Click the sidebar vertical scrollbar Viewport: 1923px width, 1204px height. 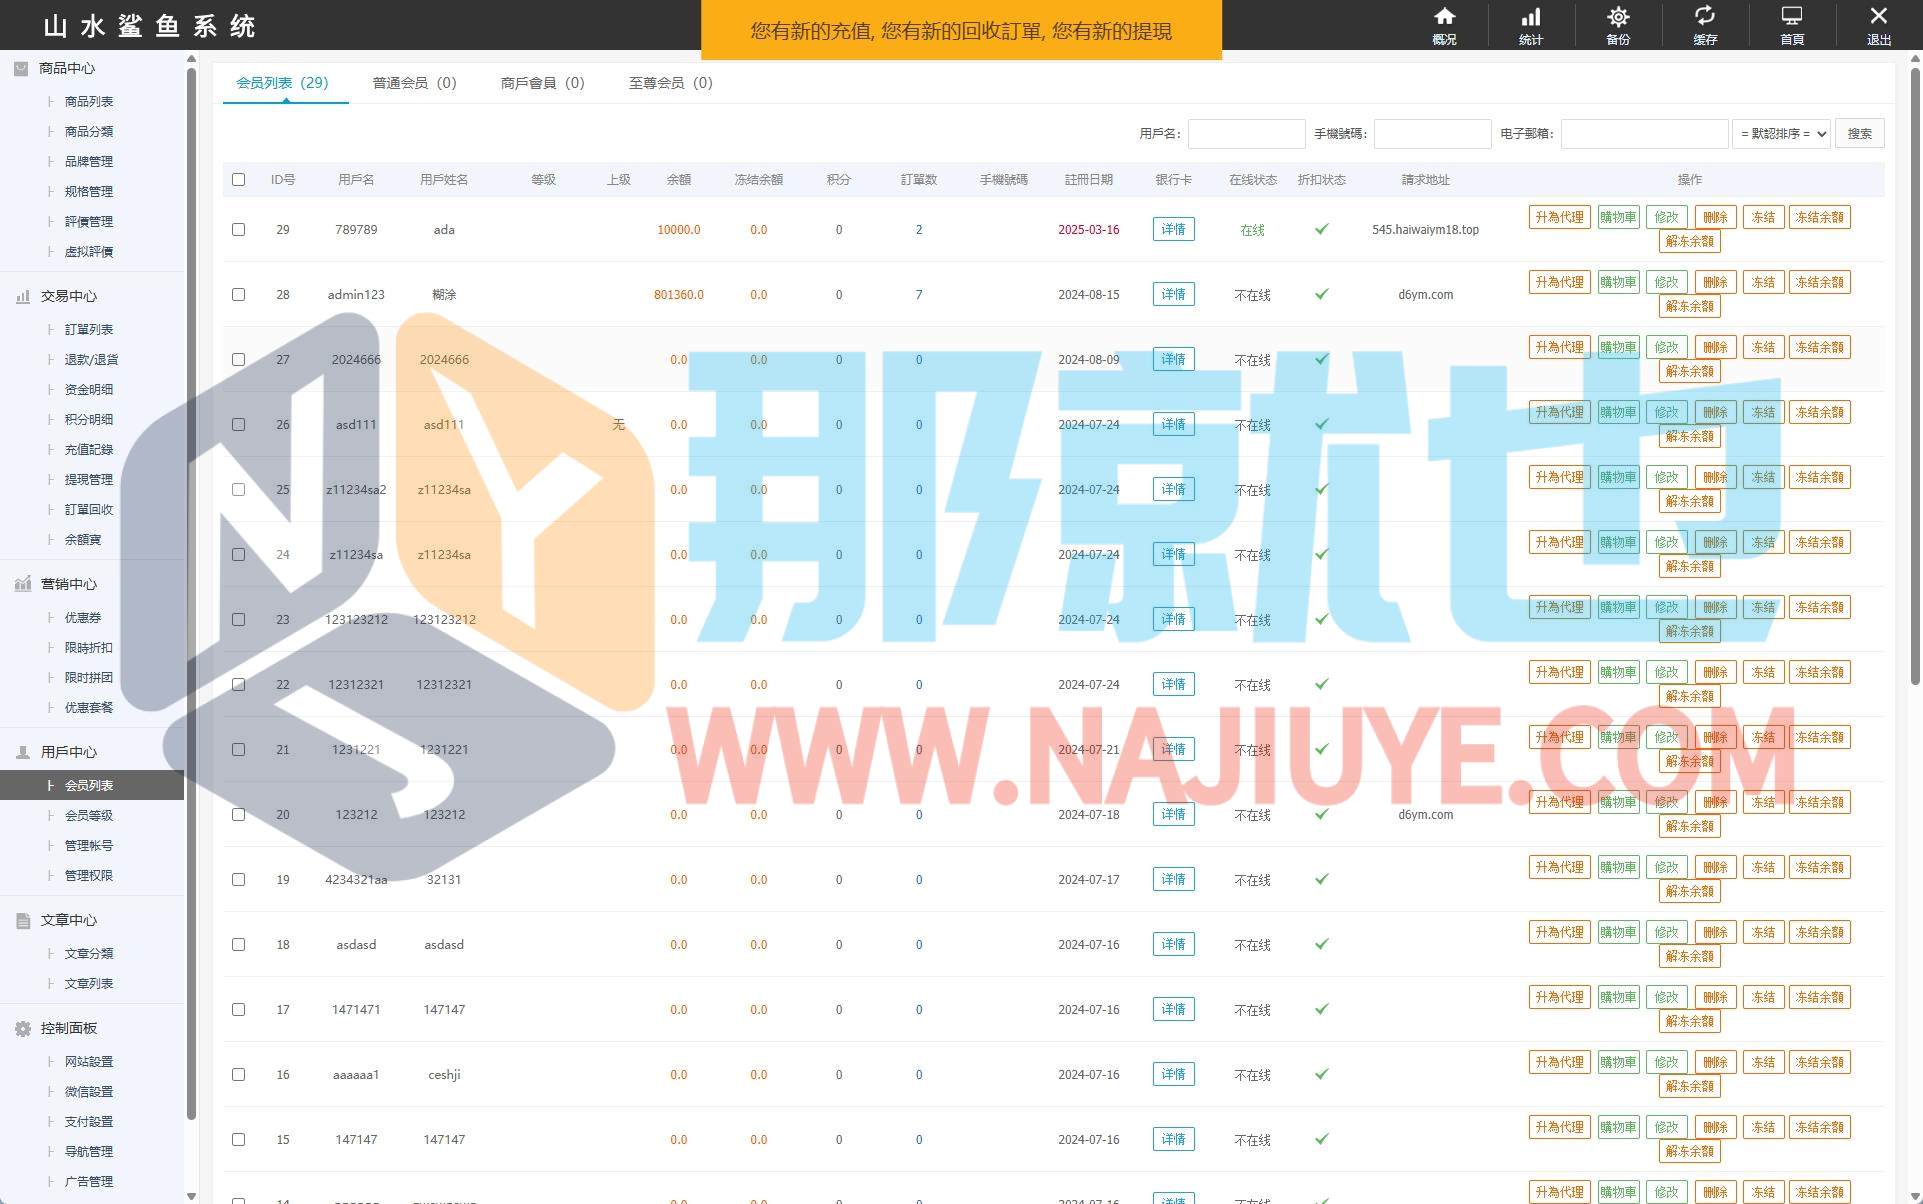click(x=191, y=600)
